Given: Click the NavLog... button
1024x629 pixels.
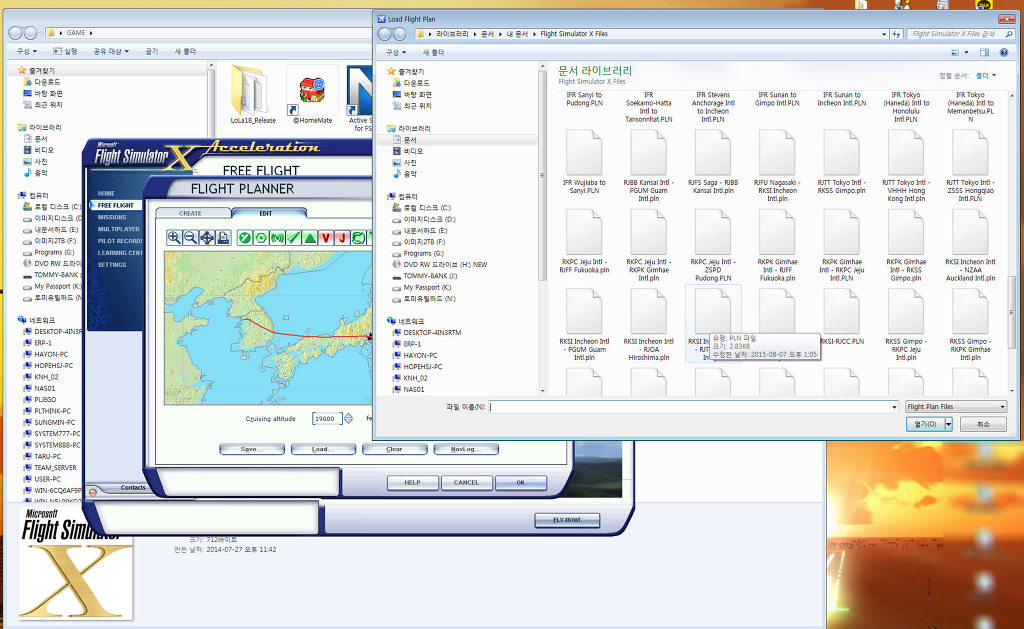Looking at the screenshot, I should [x=466, y=449].
